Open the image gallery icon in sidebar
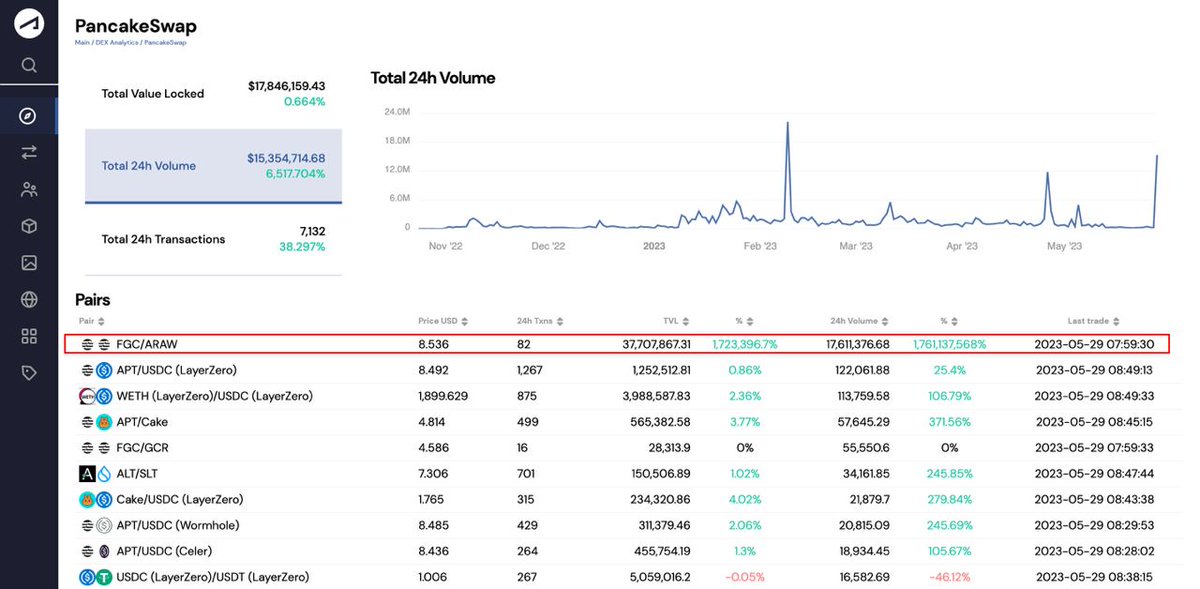Image resolution: width=1200 pixels, height=589 pixels. [29, 263]
